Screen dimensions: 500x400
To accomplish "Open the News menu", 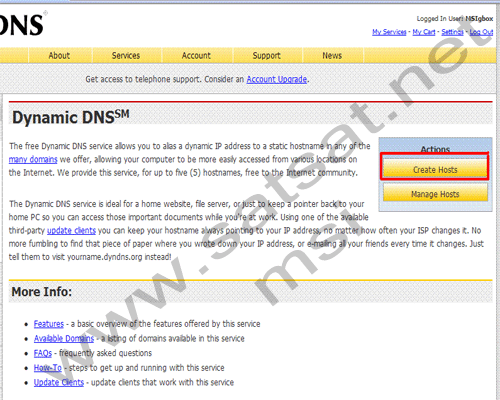I will 332,56.
